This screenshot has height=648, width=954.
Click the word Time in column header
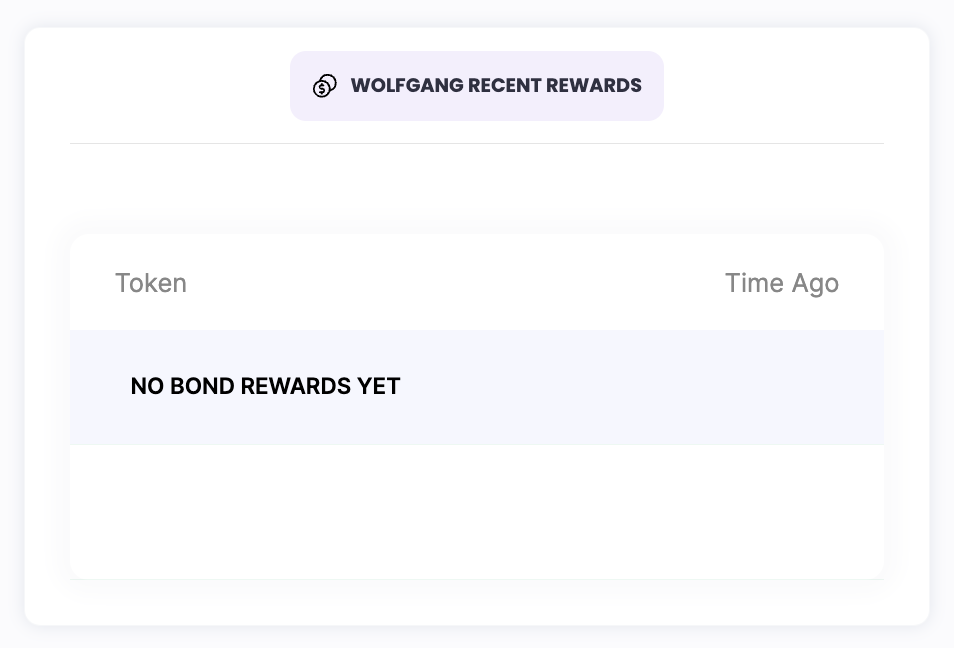click(754, 283)
